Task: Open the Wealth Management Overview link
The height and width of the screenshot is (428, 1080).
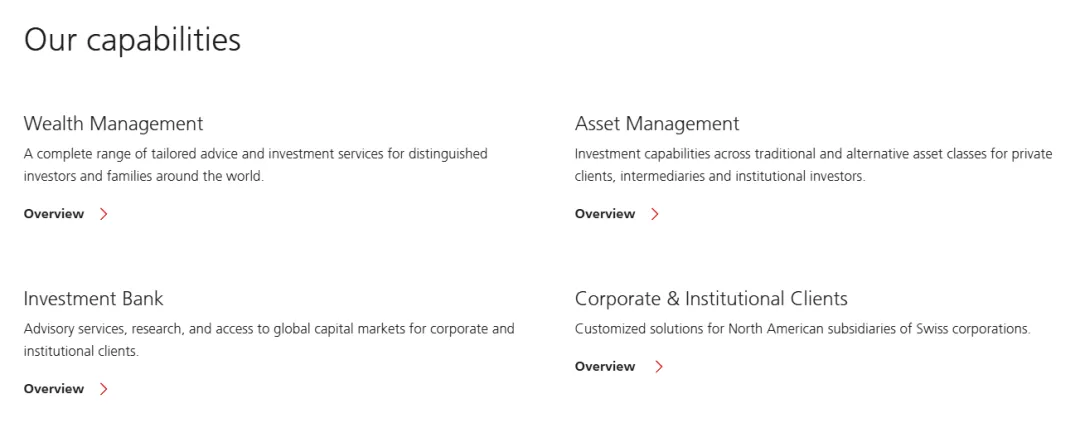Action: 54,214
